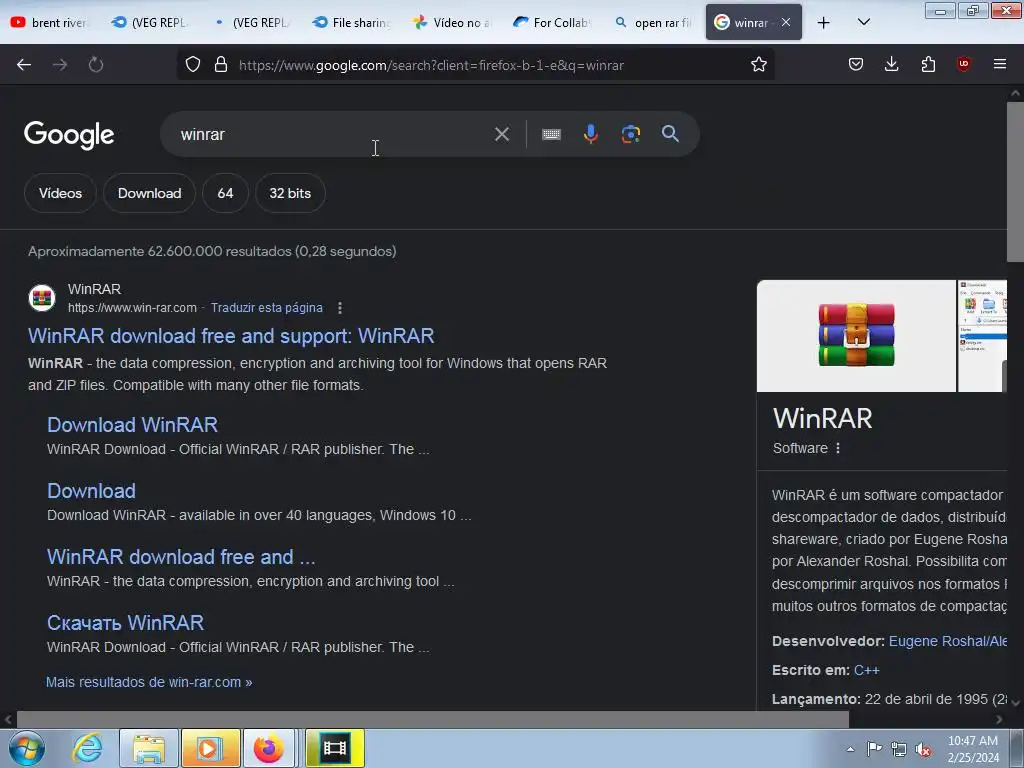Viewport: 1024px width, 768px height.
Task: Open Firefox downloads panel
Action: (x=891, y=64)
